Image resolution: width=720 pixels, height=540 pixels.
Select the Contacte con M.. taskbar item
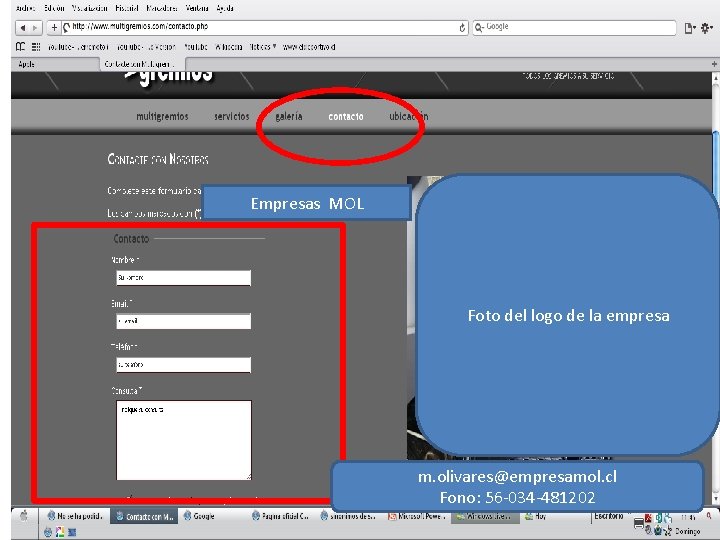[144, 516]
